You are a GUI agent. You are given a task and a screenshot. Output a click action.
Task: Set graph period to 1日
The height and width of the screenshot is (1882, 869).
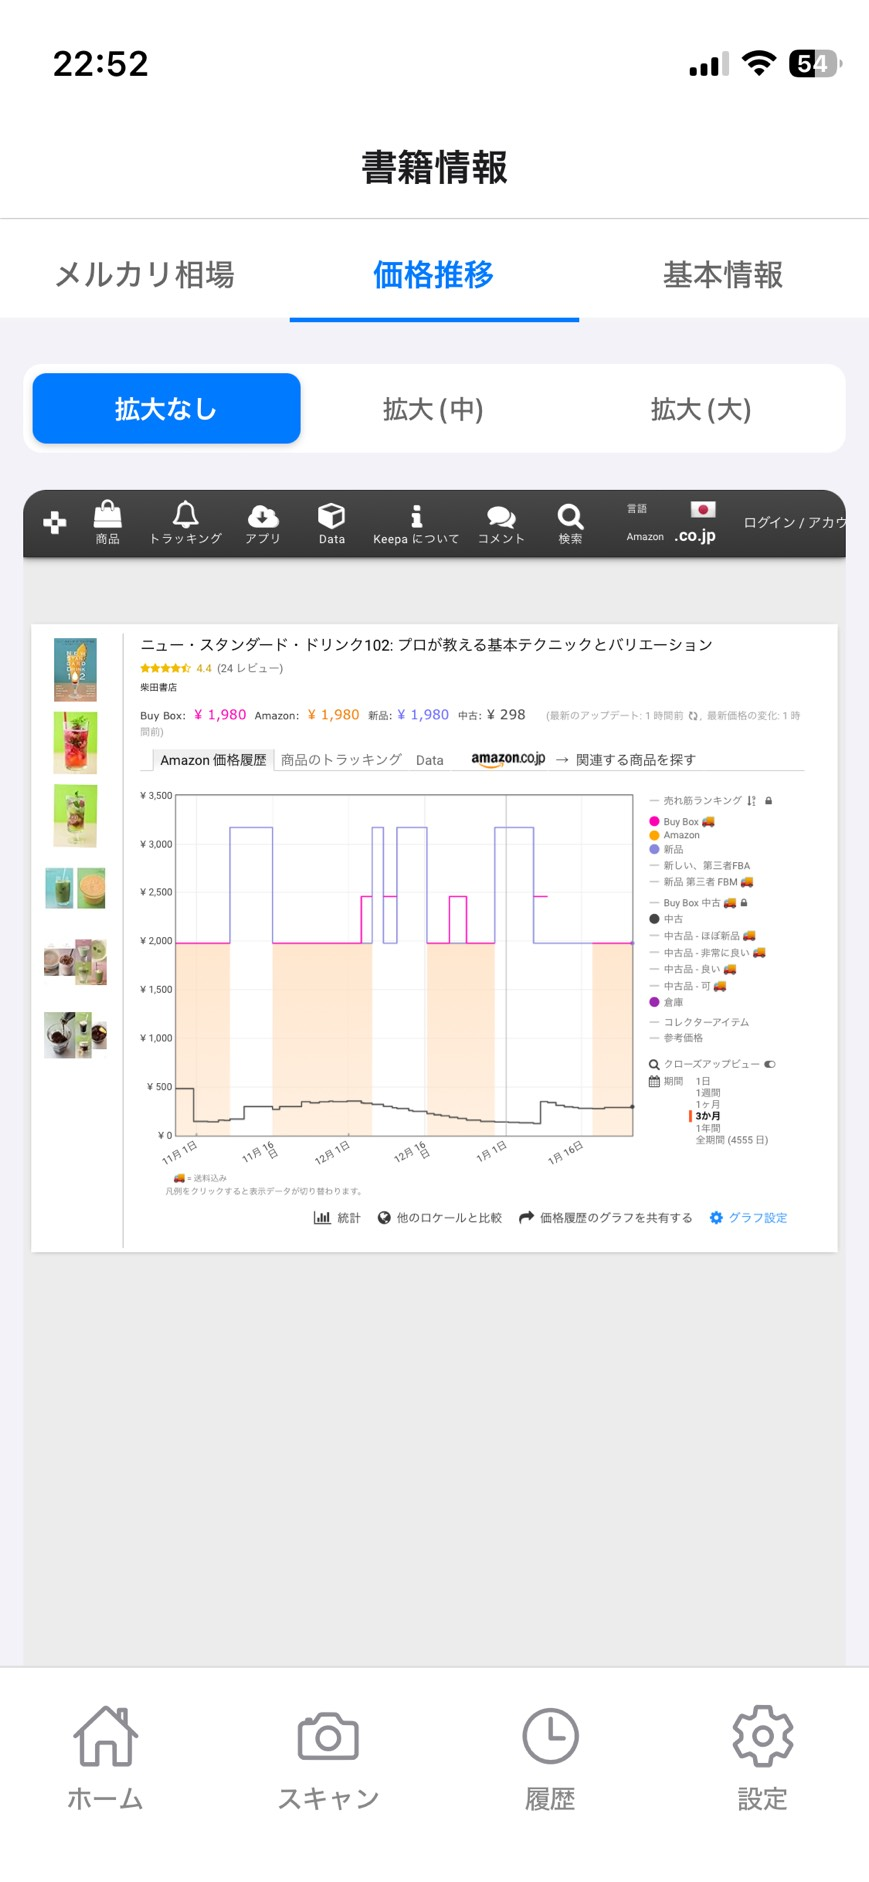[703, 1081]
